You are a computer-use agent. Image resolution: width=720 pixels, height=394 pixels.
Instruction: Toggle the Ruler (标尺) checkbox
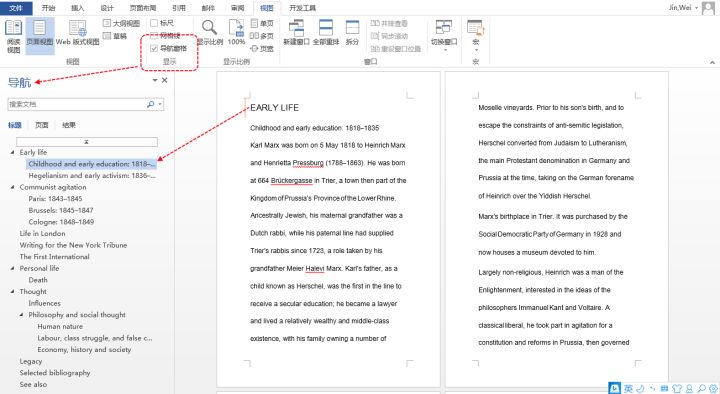154,23
